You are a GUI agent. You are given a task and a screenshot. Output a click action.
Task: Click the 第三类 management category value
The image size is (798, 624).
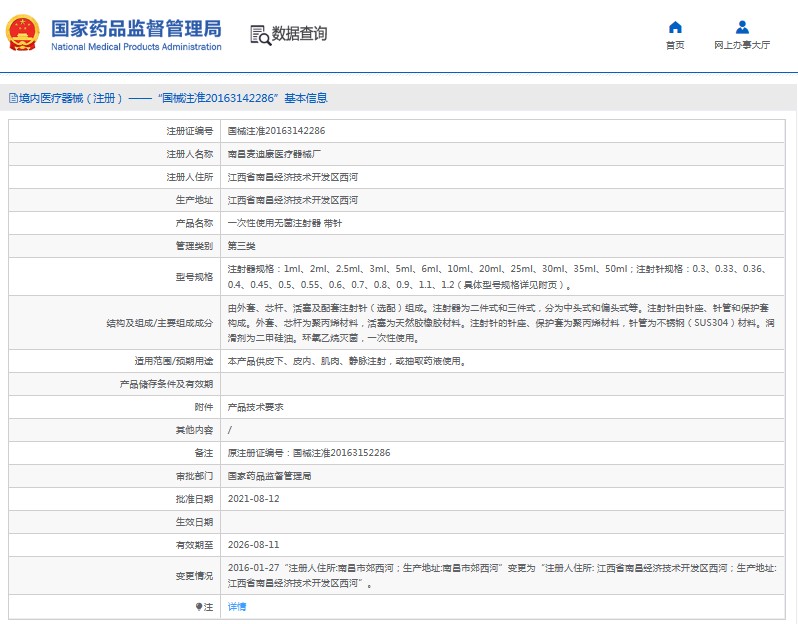click(x=242, y=246)
